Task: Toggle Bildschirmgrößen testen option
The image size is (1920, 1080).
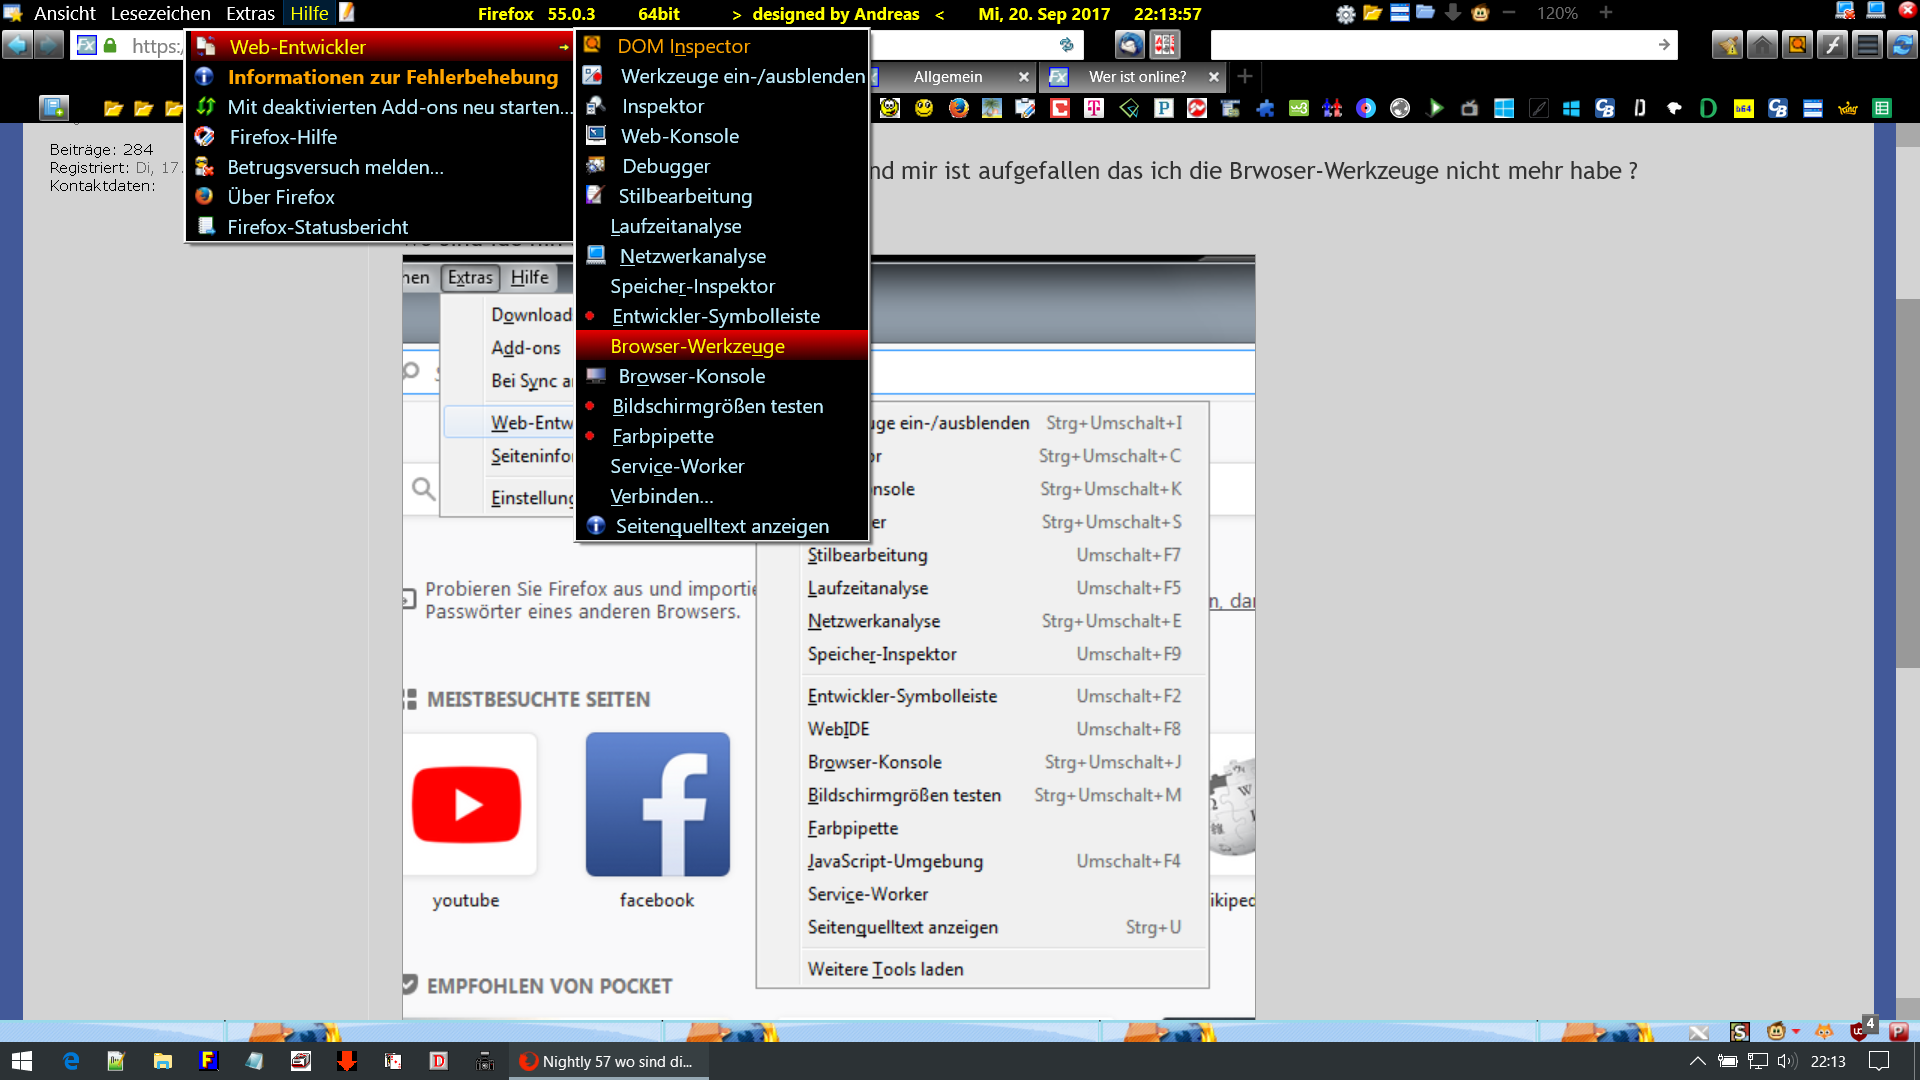Action: [x=717, y=406]
